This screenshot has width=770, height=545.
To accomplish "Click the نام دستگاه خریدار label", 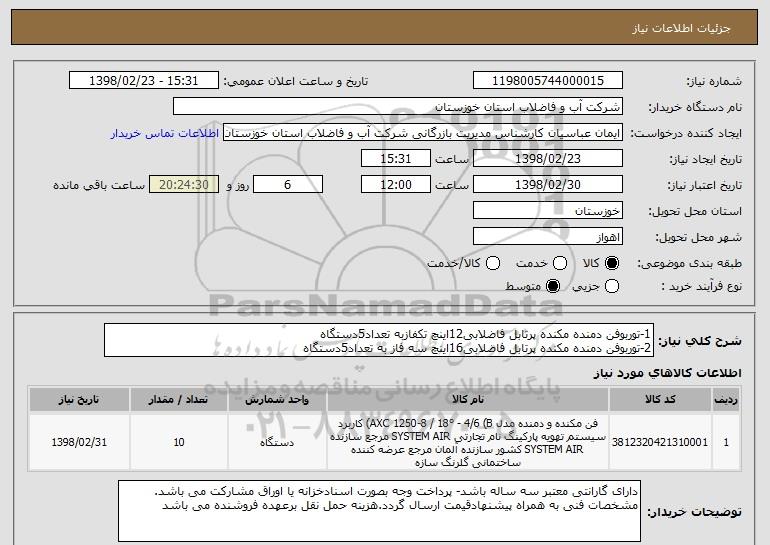I will click(x=696, y=107).
